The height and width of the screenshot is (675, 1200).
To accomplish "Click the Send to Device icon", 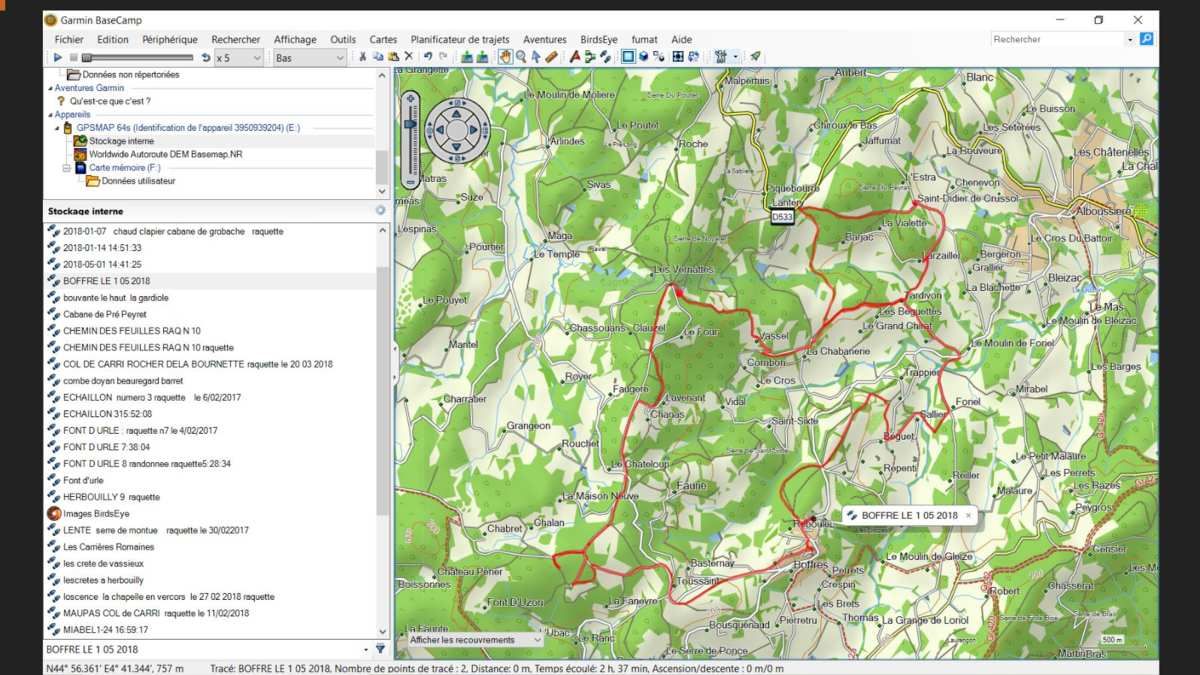I will [x=467, y=57].
